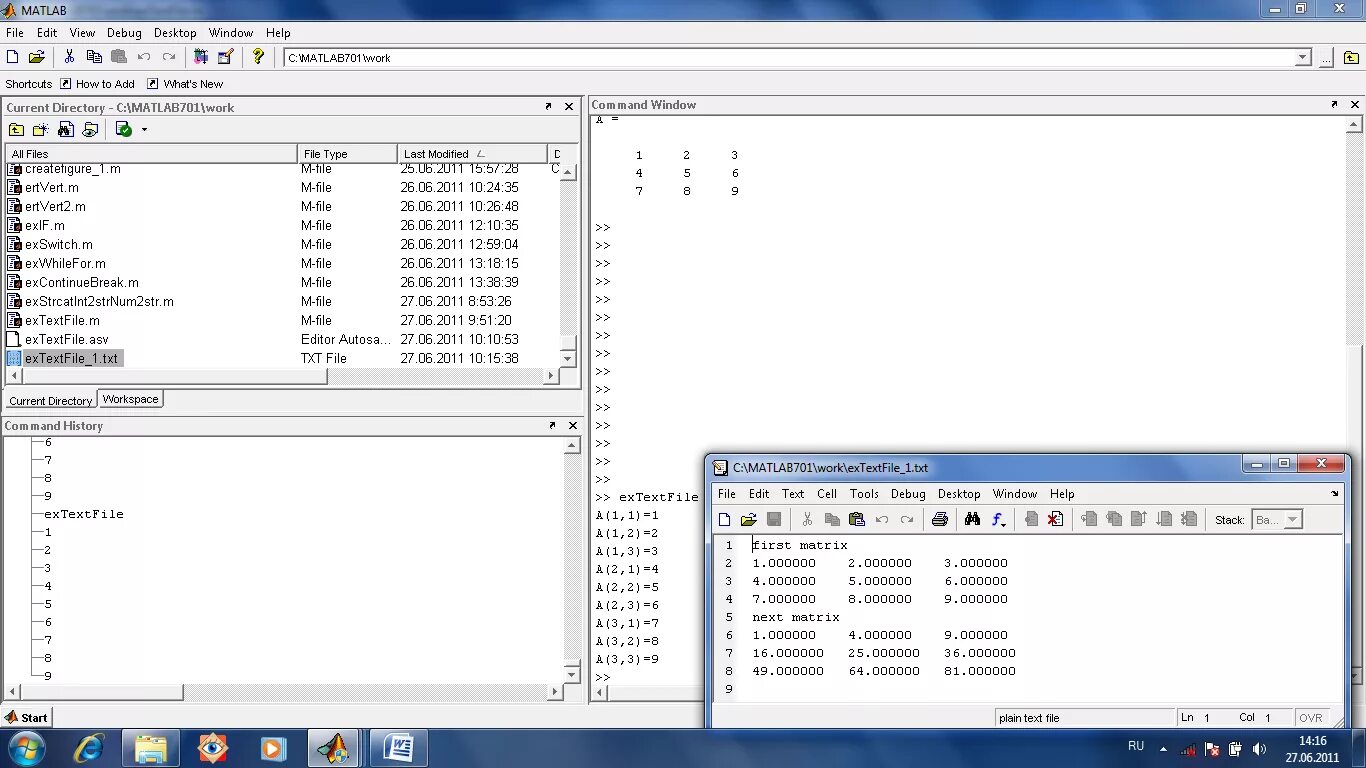Click Save disk icon in editor toolbar
This screenshot has height=768, width=1366.
774,519
